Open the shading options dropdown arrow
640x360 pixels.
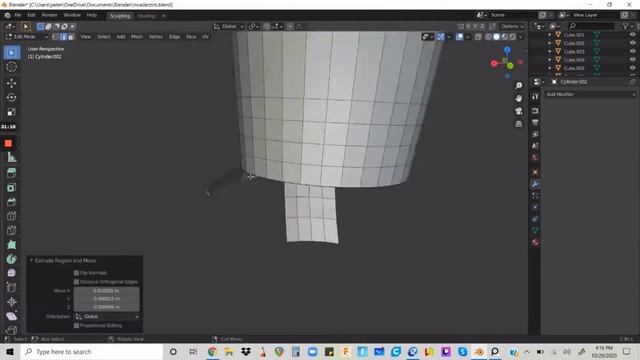pos(520,37)
